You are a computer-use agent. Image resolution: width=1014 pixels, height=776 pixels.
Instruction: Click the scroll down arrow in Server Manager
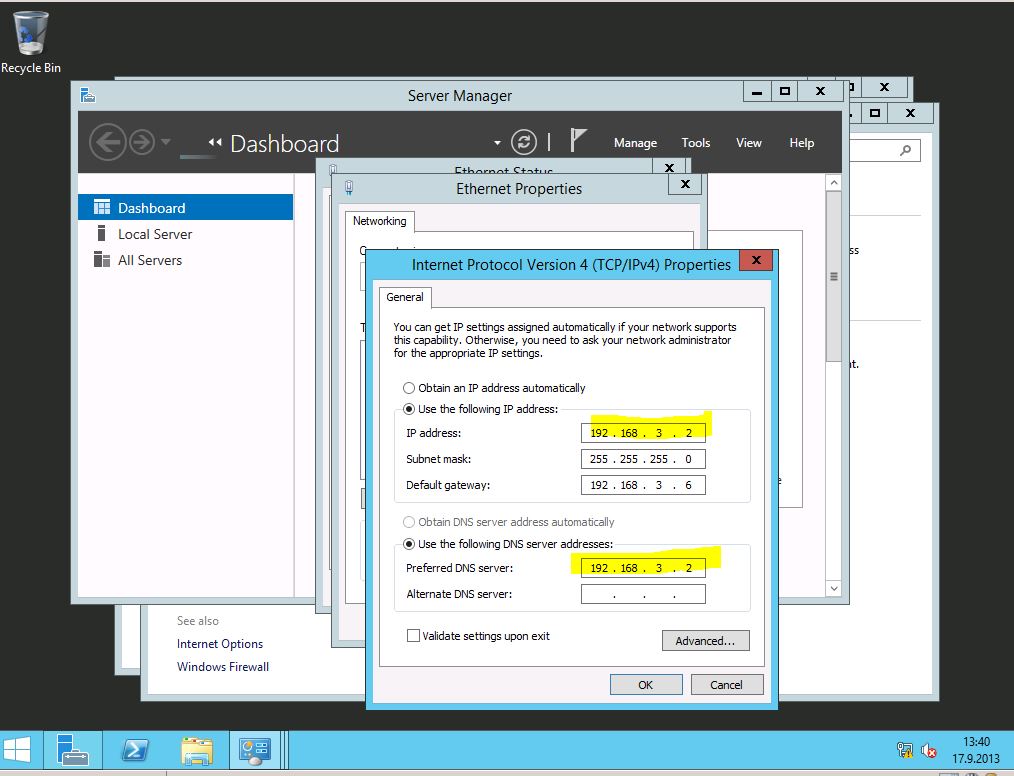834,588
